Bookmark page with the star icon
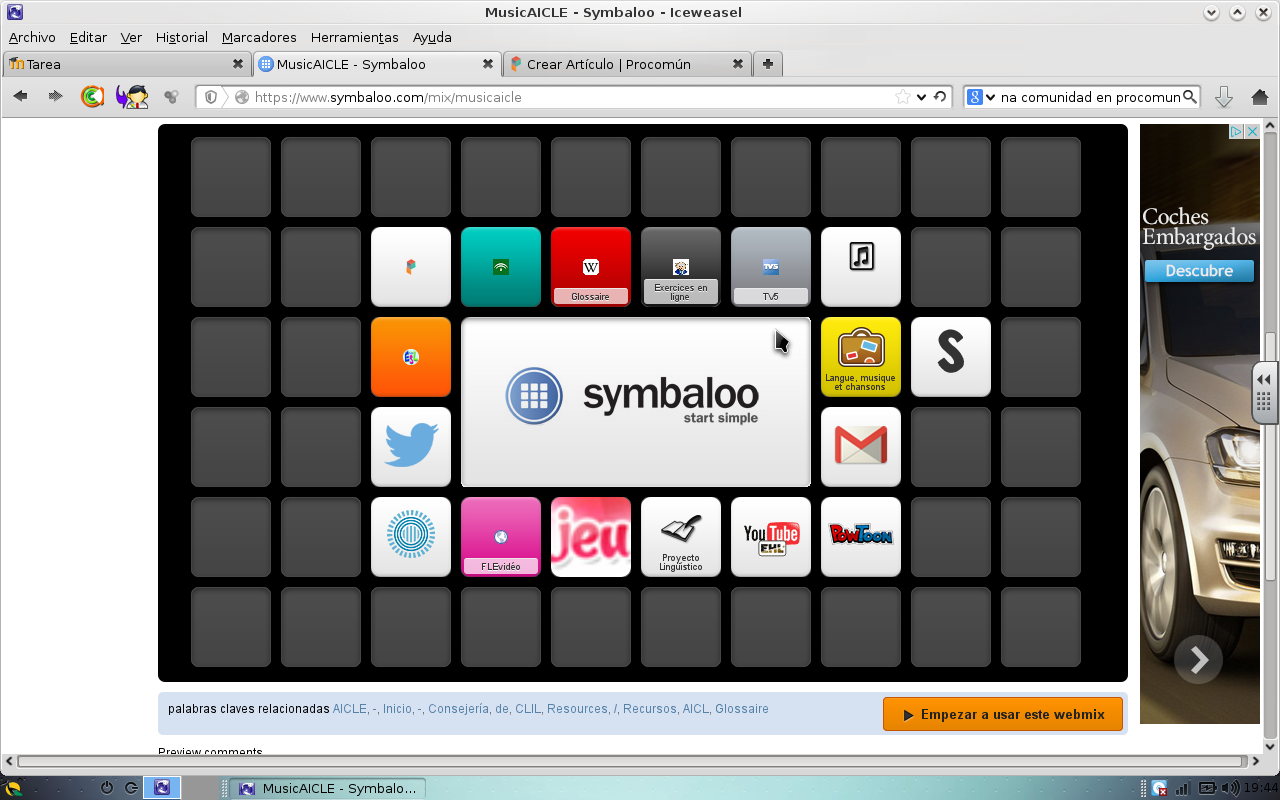Viewport: 1280px width, 800px height. [x=903, y=97]
